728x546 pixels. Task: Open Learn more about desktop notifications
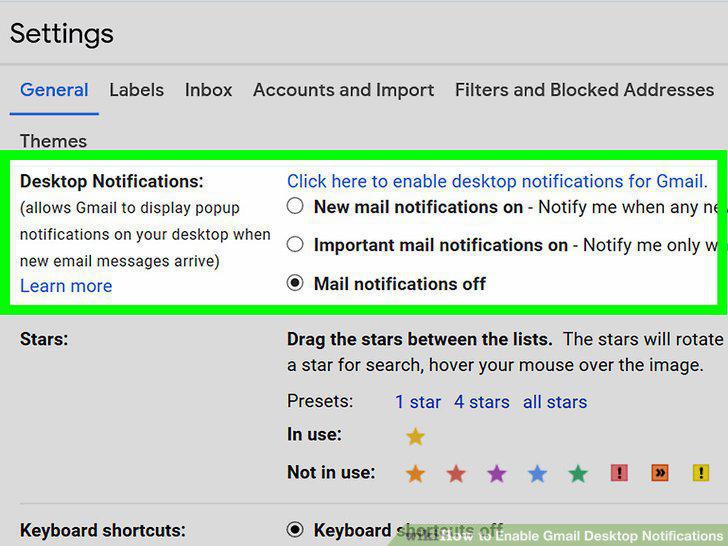[66, 286]
